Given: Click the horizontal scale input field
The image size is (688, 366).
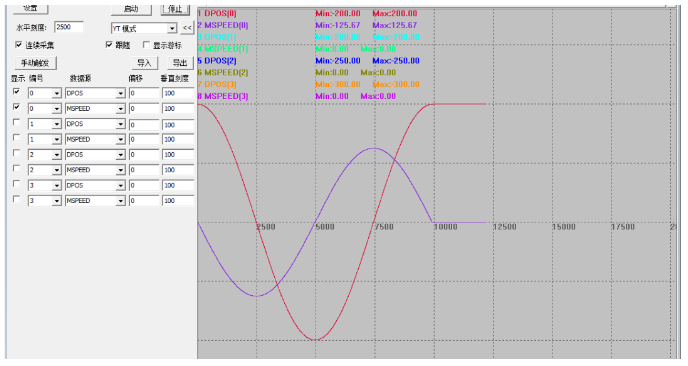Looking at the screenshot, I should 69,27.
